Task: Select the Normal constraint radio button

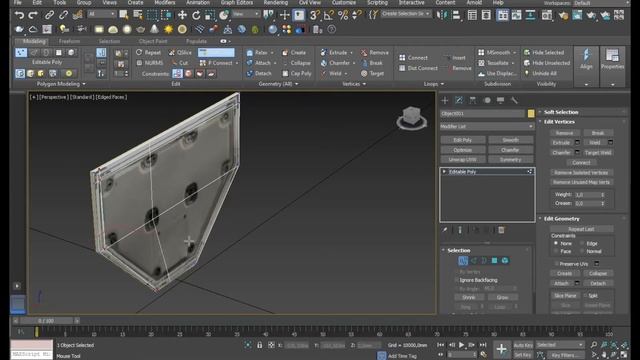Action: tap(582, 251)
